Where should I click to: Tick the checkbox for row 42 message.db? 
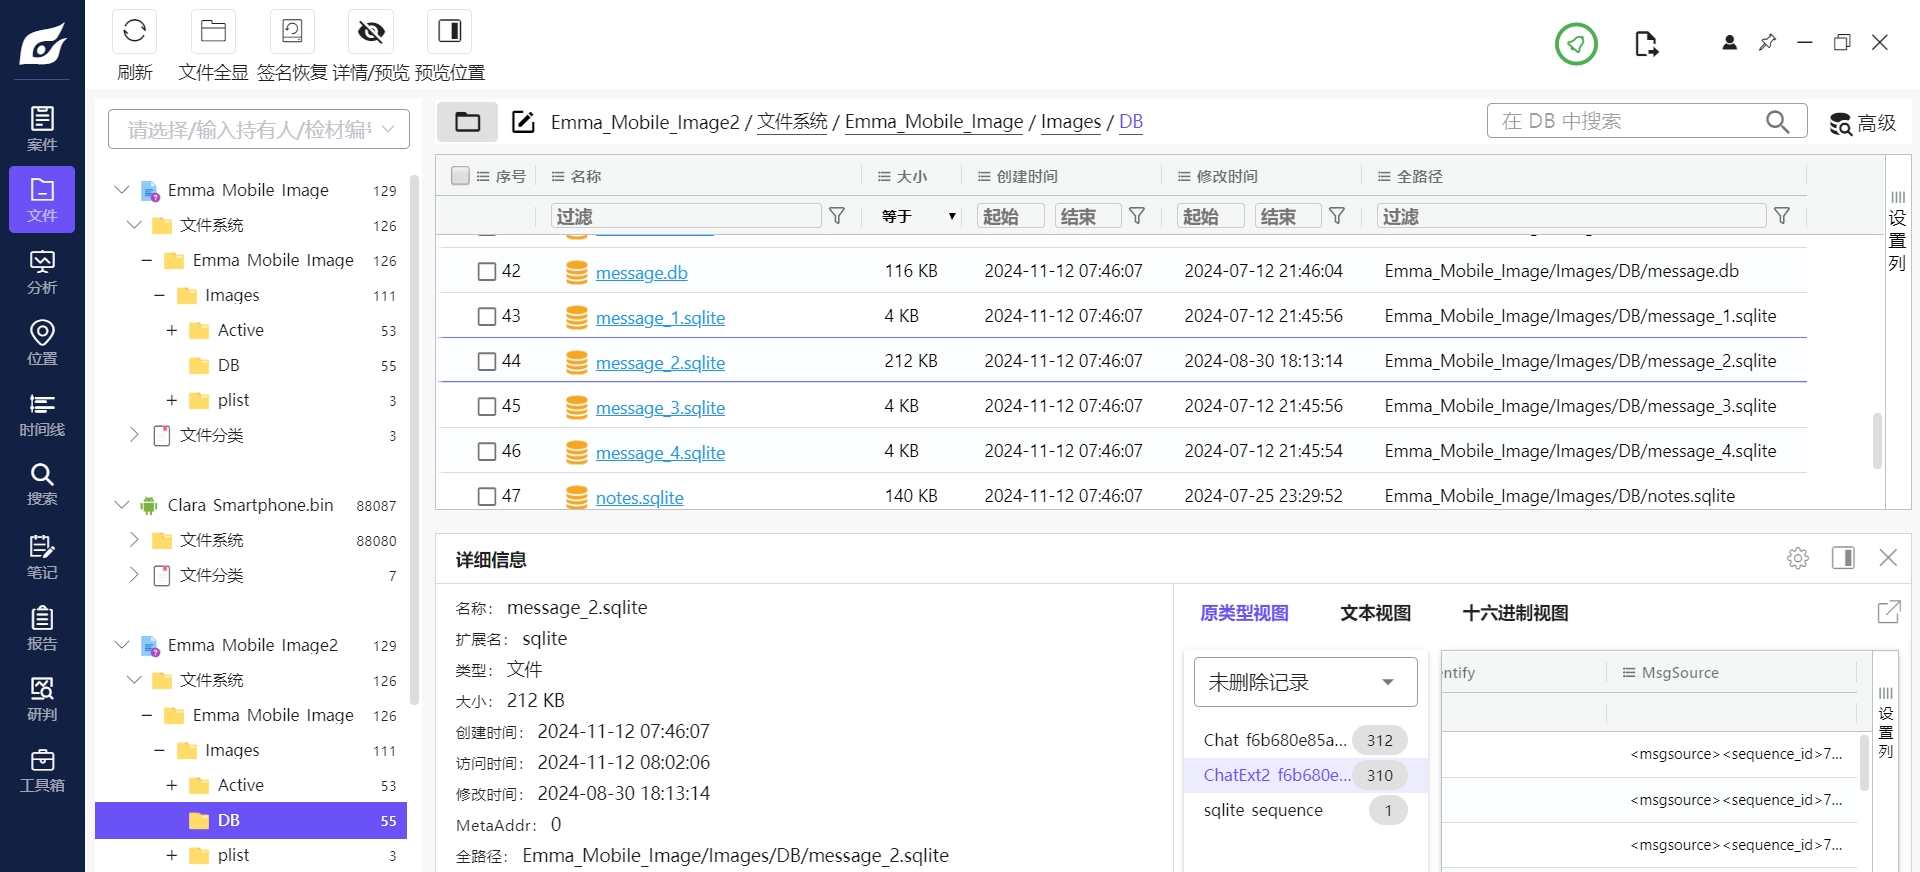[x=487, y=271]
